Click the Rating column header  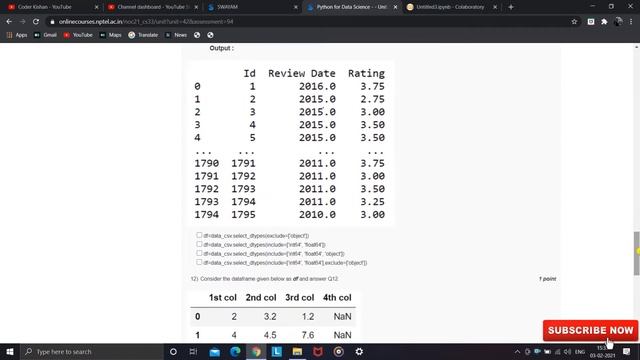(x=366, y=73)
